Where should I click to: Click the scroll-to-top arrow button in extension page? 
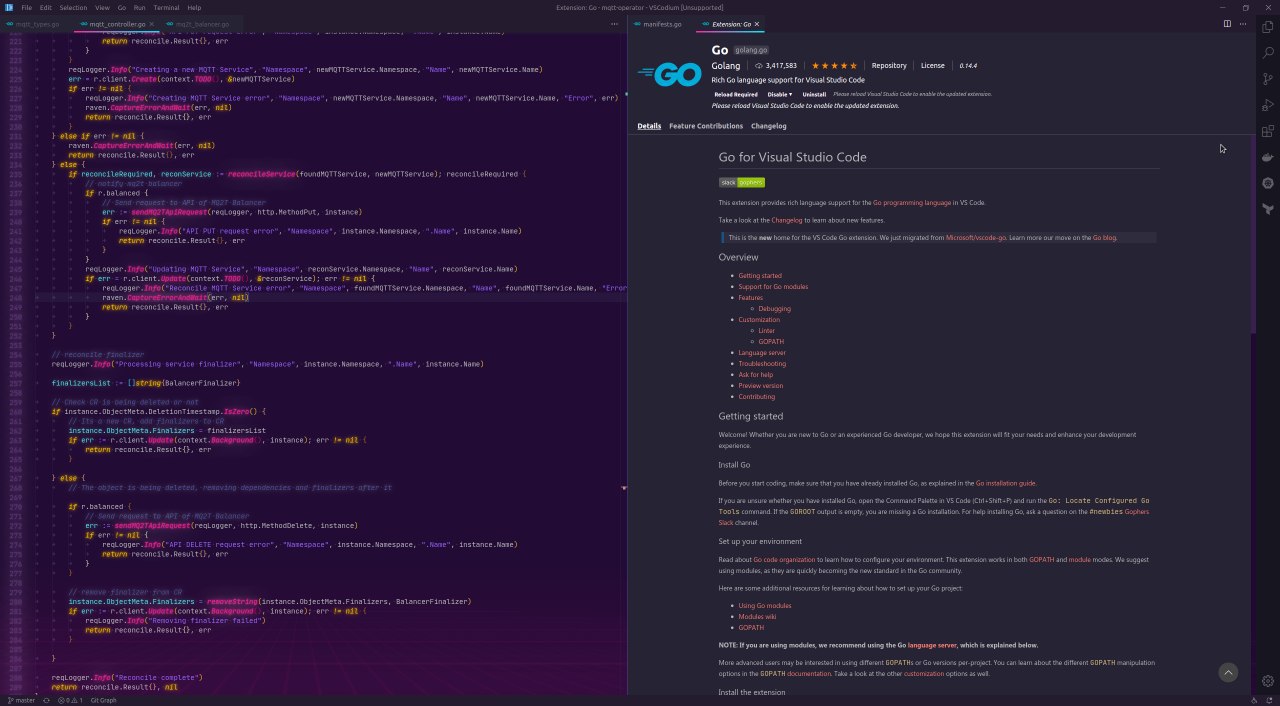tap(1228, 673)
